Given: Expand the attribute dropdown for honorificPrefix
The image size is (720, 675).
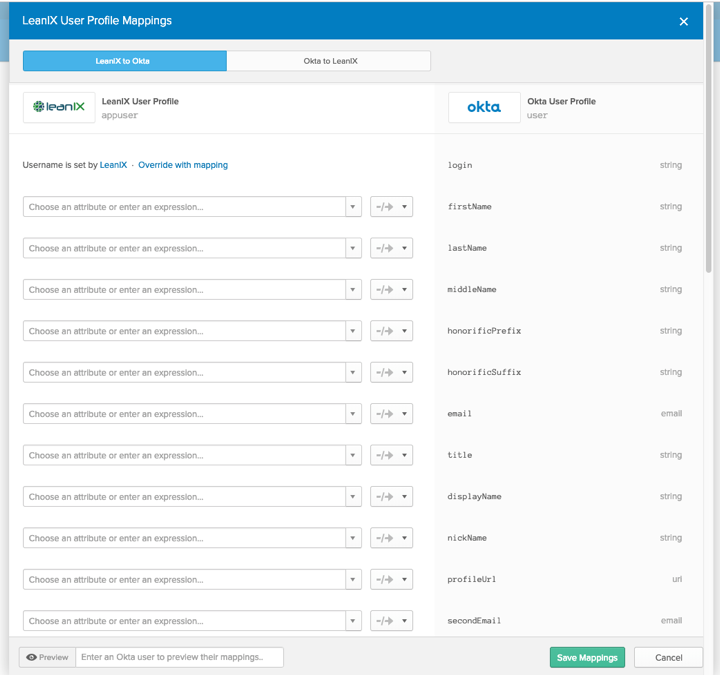Looking at the screenshot, I should 353,331.
